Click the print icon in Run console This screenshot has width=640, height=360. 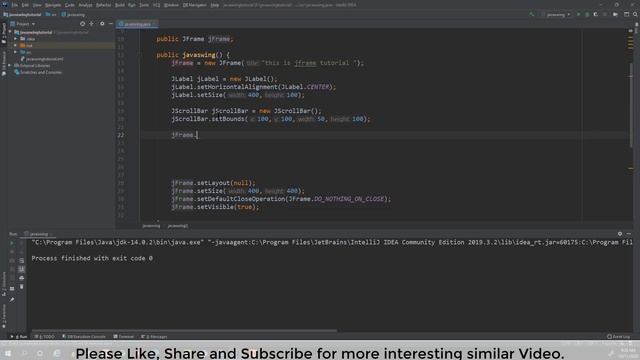point(22,278)
